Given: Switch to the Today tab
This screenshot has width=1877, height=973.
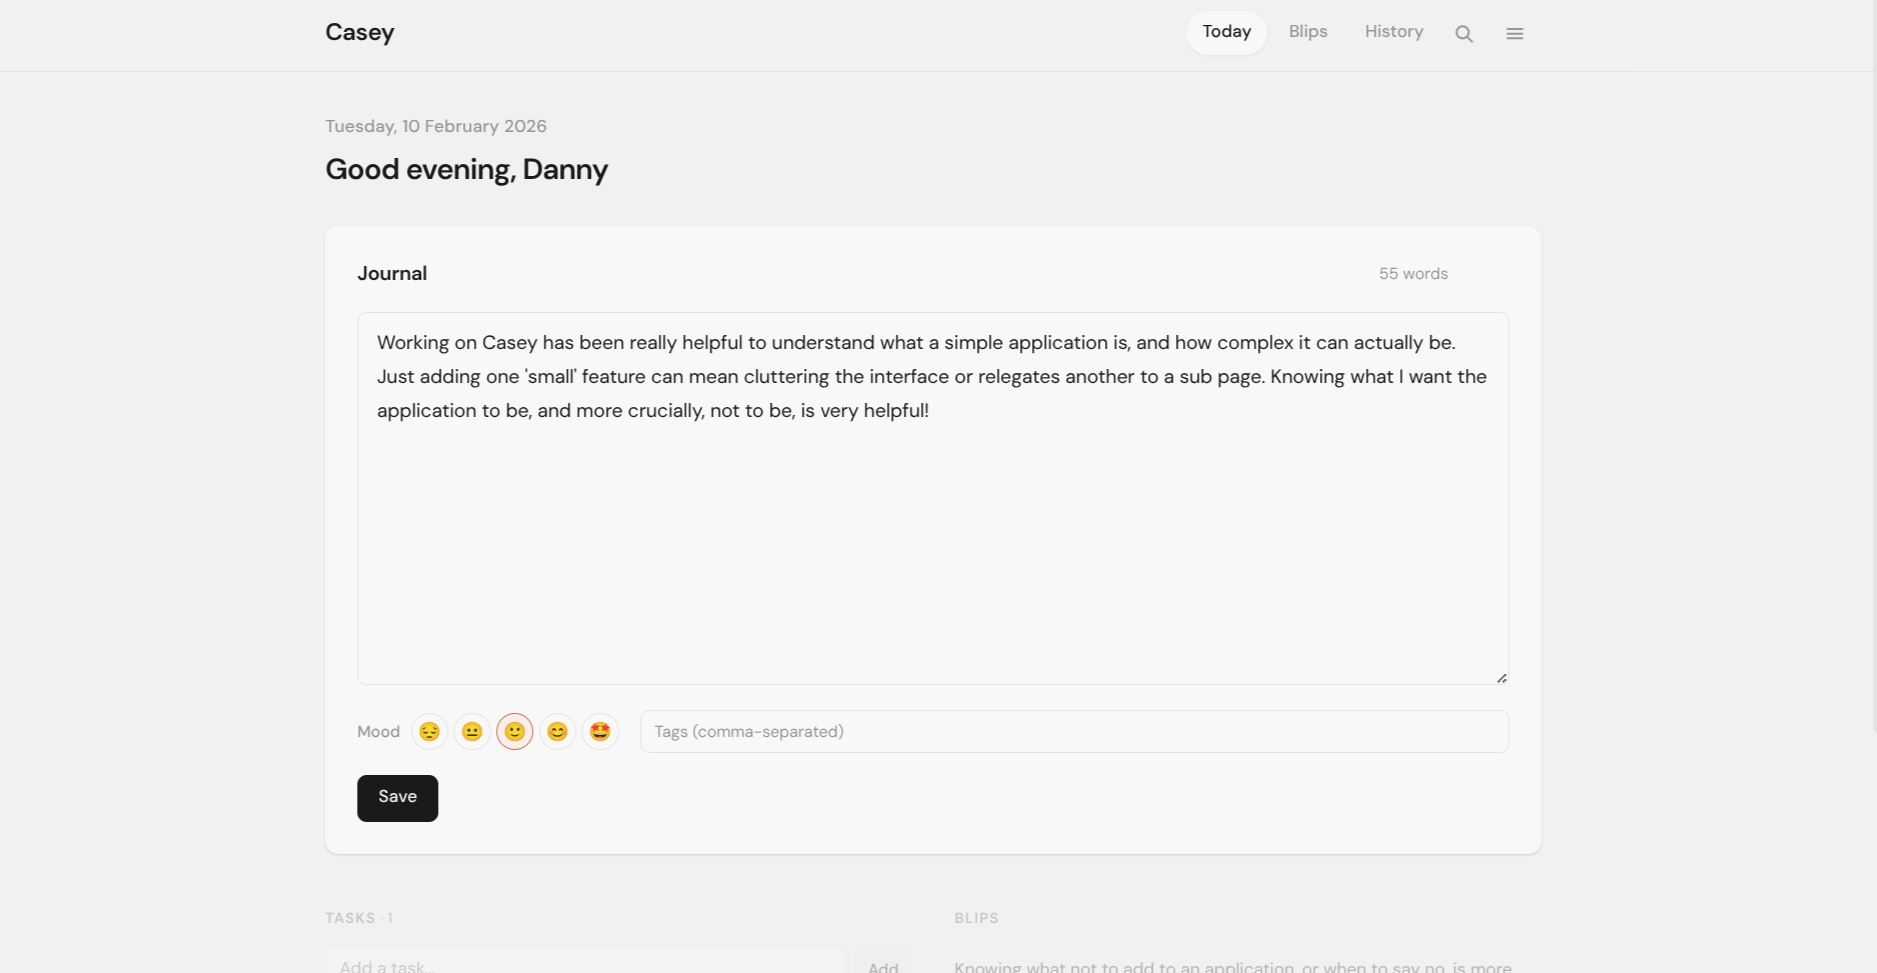Looking at the screenshot, I should tap(1227, 32).
